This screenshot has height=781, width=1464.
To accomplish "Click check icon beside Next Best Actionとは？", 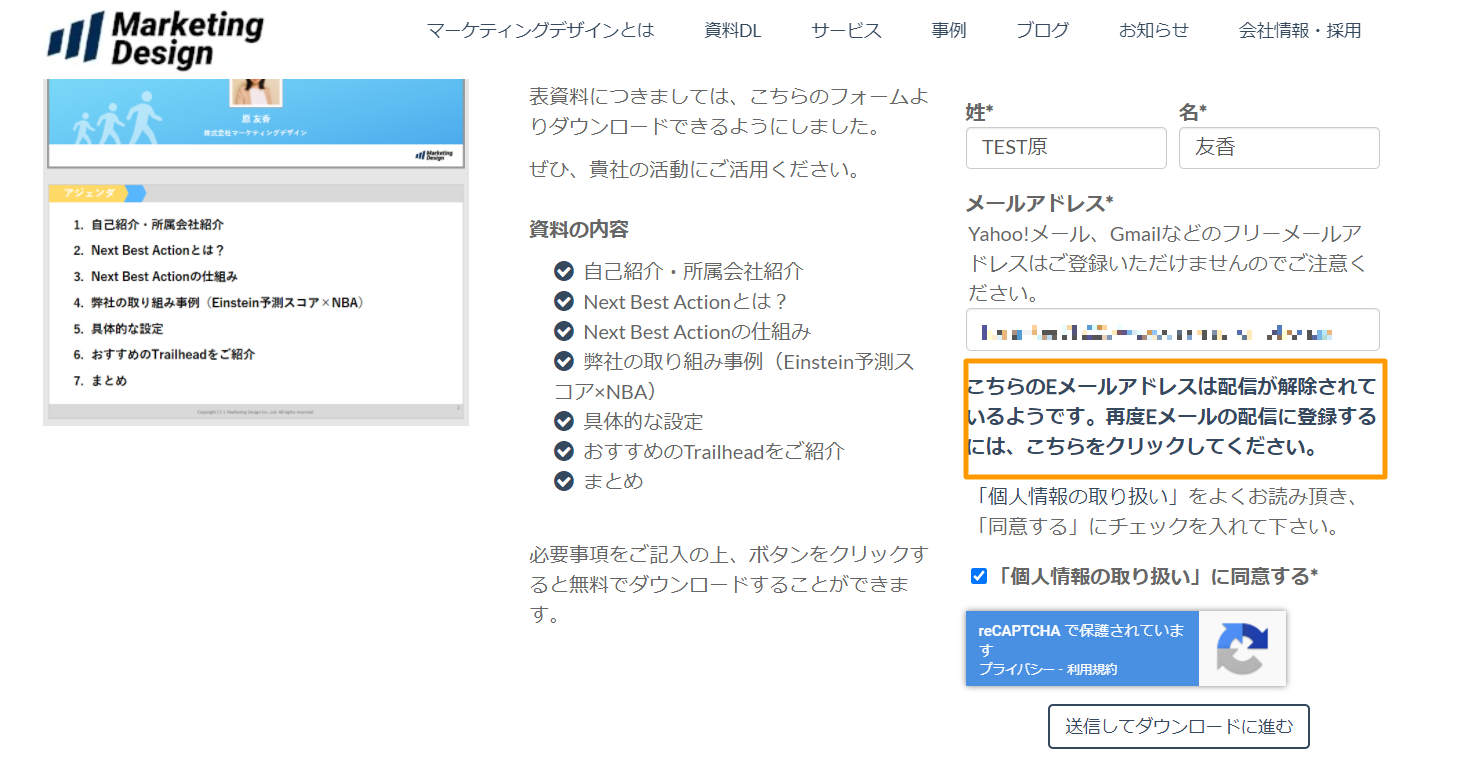I will 564,301.
